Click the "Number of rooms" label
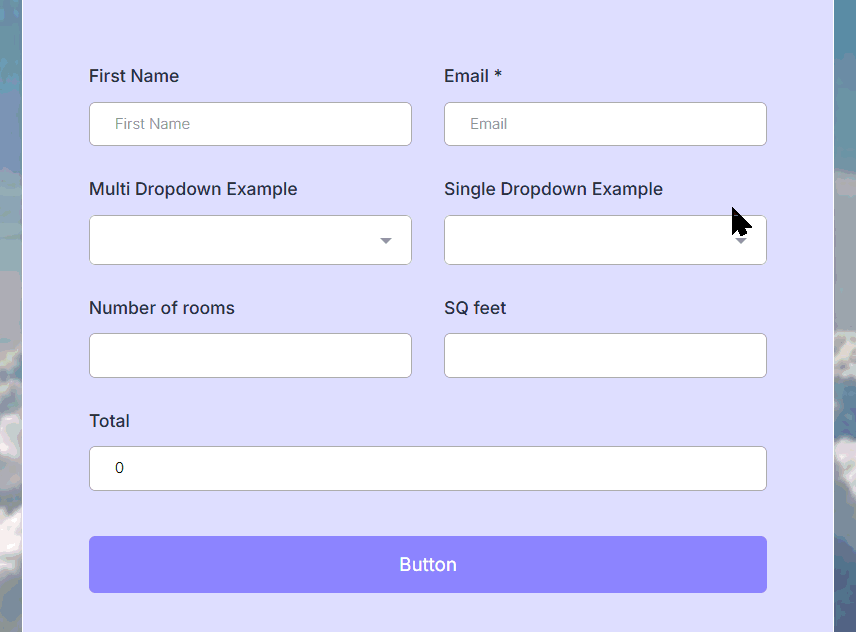856x632 pixels. point(162,308)
